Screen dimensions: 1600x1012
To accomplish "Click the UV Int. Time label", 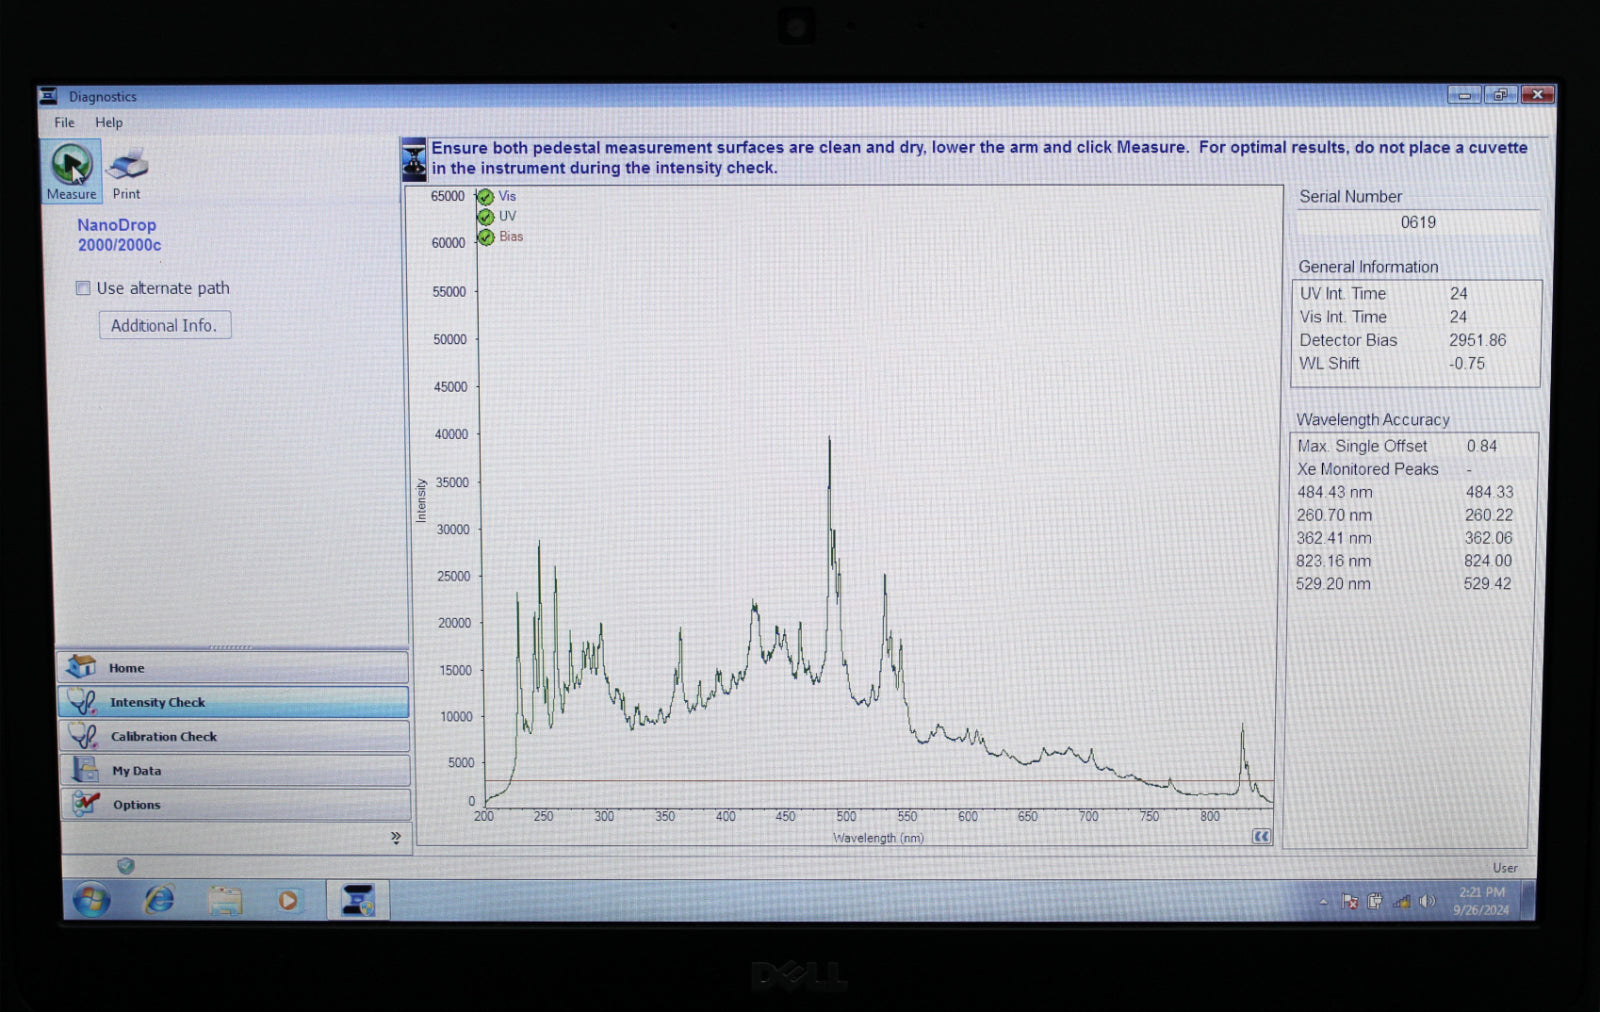I will (1343, 293).
